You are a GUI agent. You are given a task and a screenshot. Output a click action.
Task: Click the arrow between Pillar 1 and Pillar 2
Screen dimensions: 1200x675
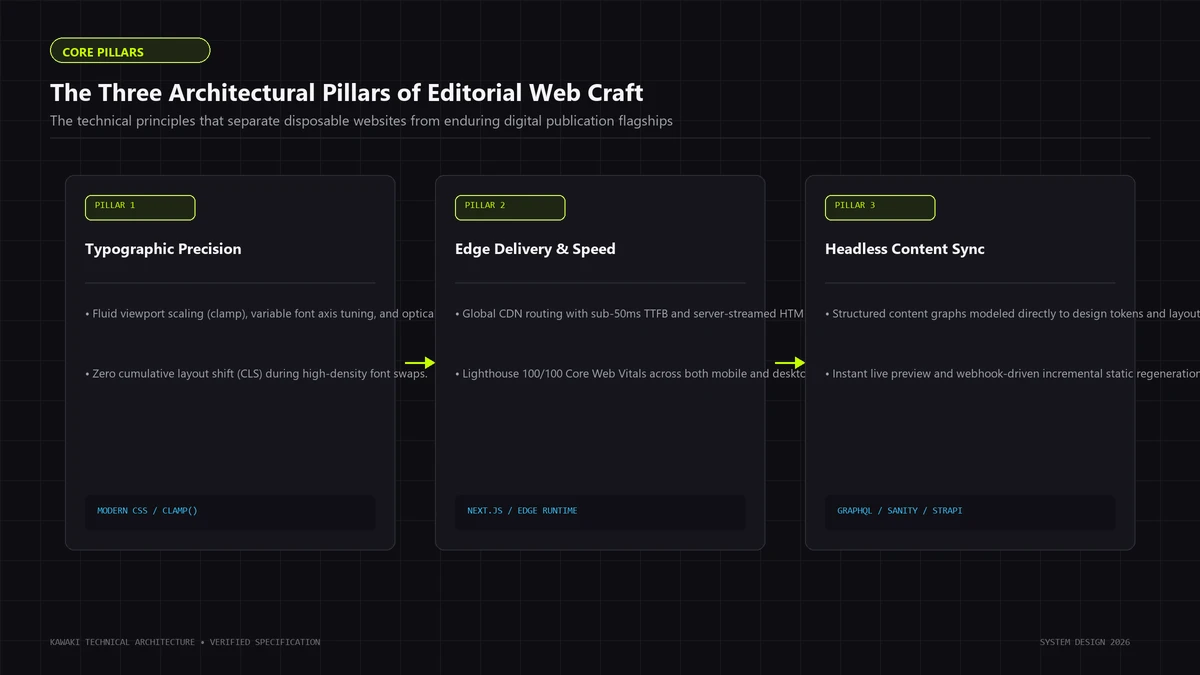[x=420, y=363]
